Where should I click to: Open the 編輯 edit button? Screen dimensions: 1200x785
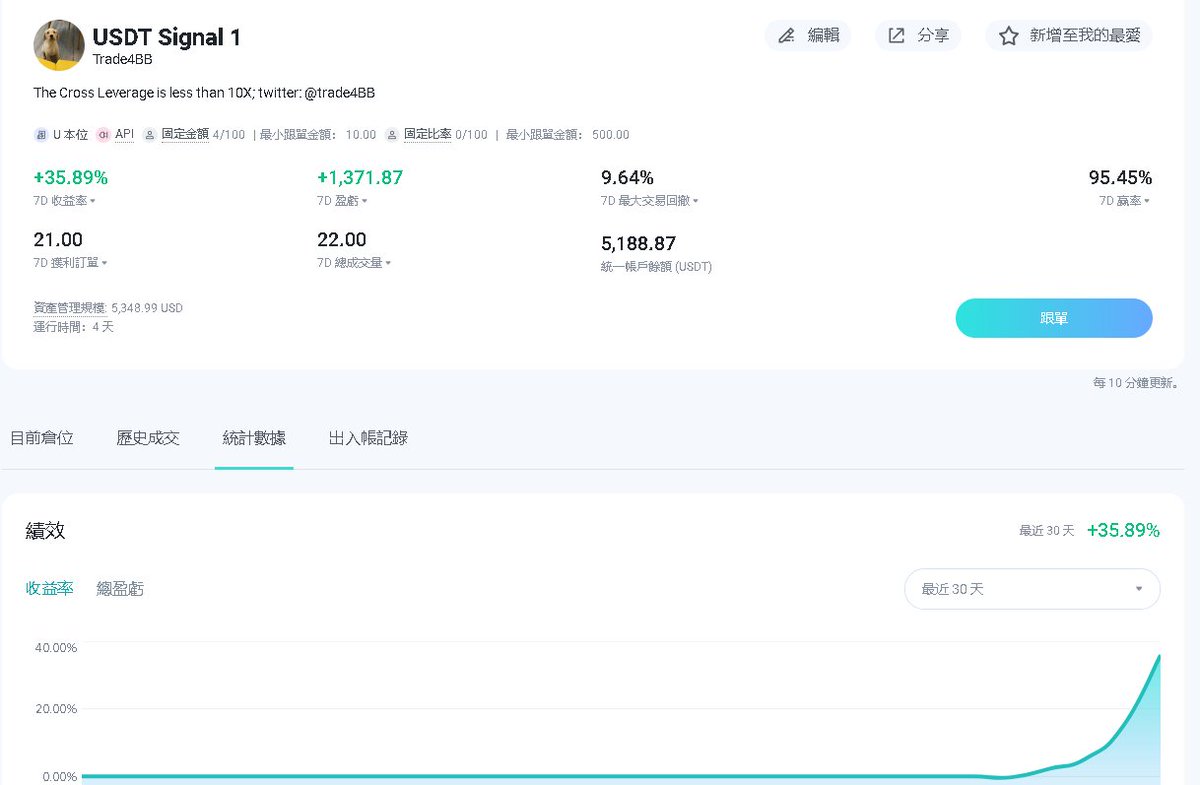pyautogui.click(x=808, y=35)
